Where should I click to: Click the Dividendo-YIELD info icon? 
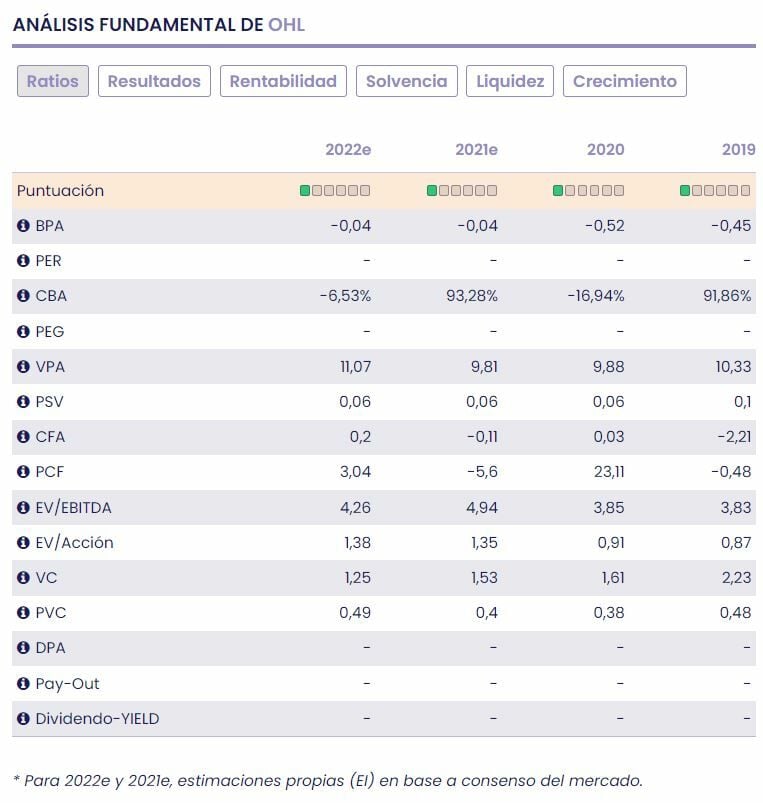23,719
